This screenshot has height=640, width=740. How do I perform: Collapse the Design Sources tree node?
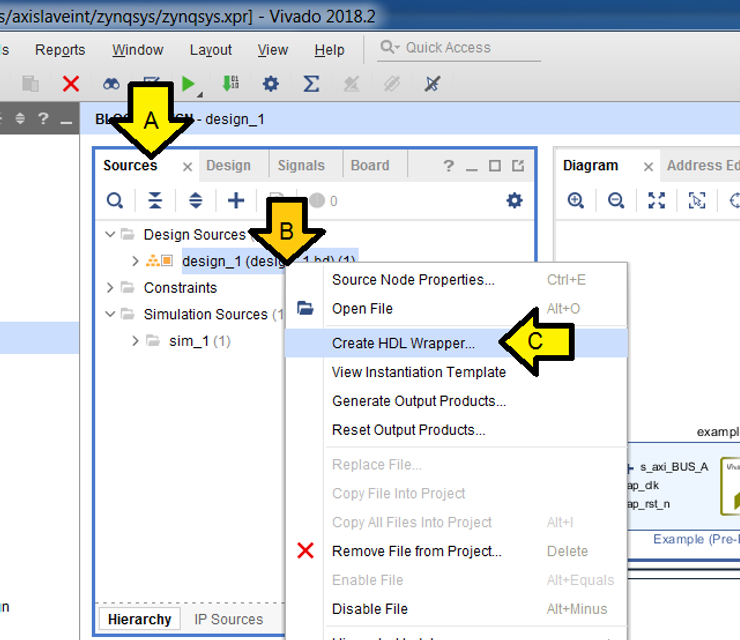110,234
